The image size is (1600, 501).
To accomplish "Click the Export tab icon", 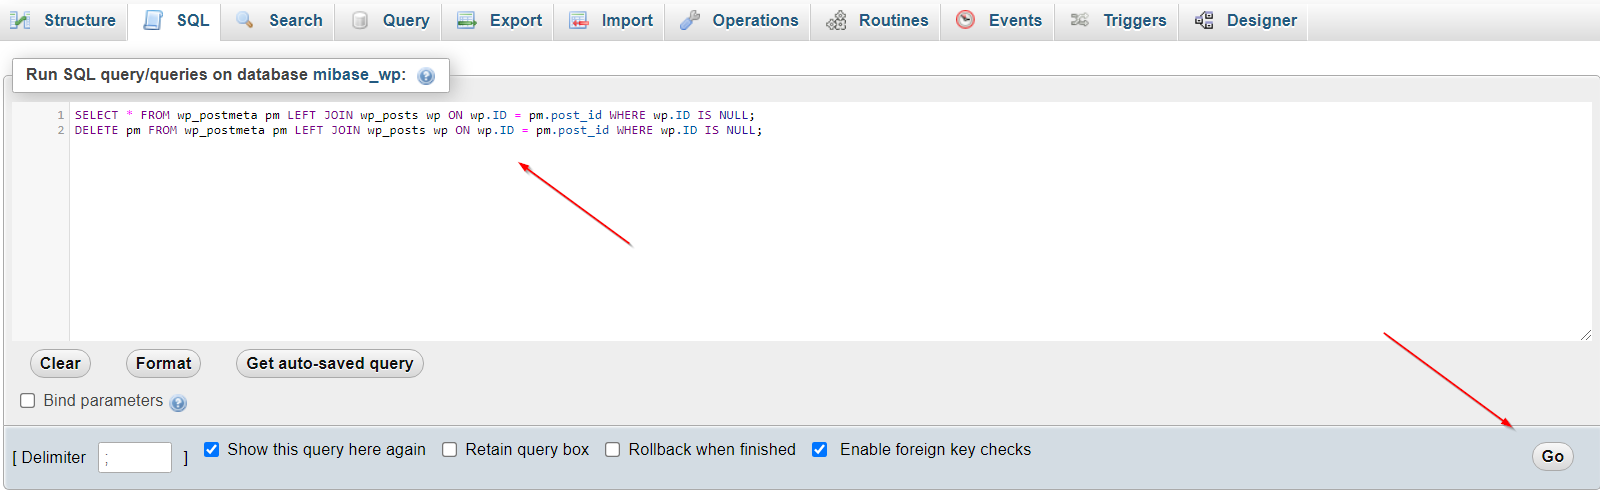I will point(467,20).
